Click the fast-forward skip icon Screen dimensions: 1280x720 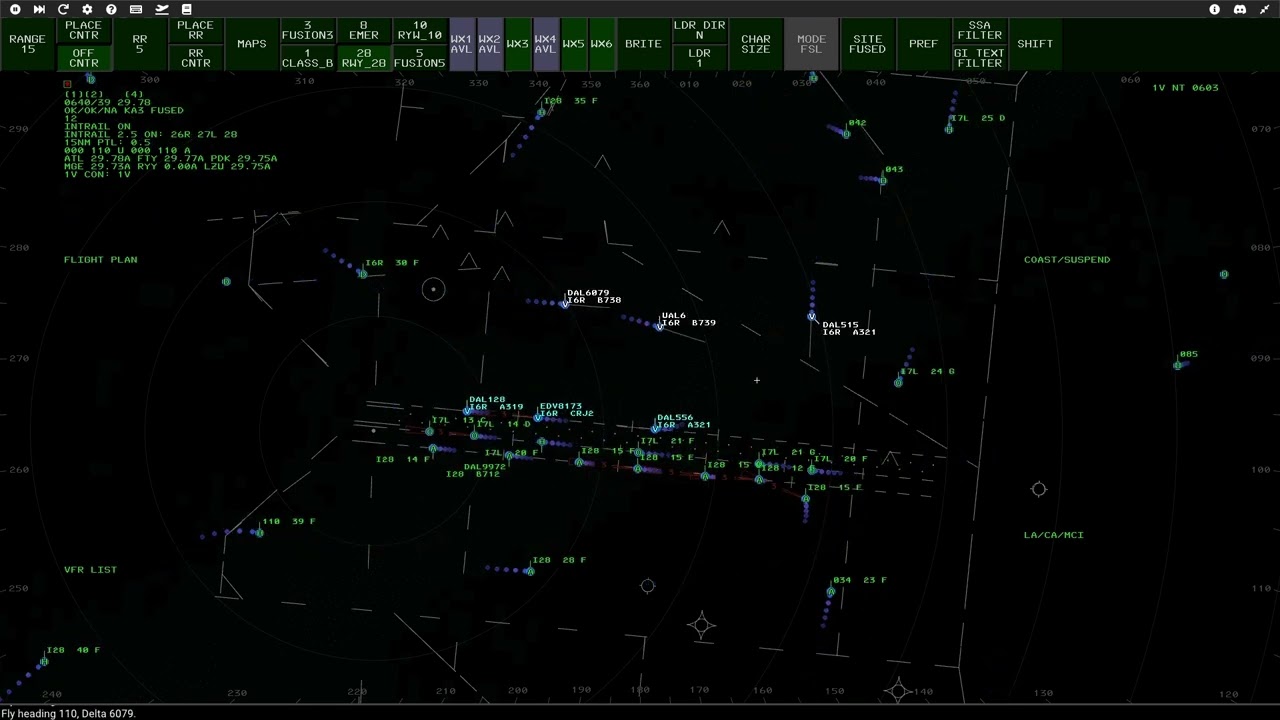39,9
